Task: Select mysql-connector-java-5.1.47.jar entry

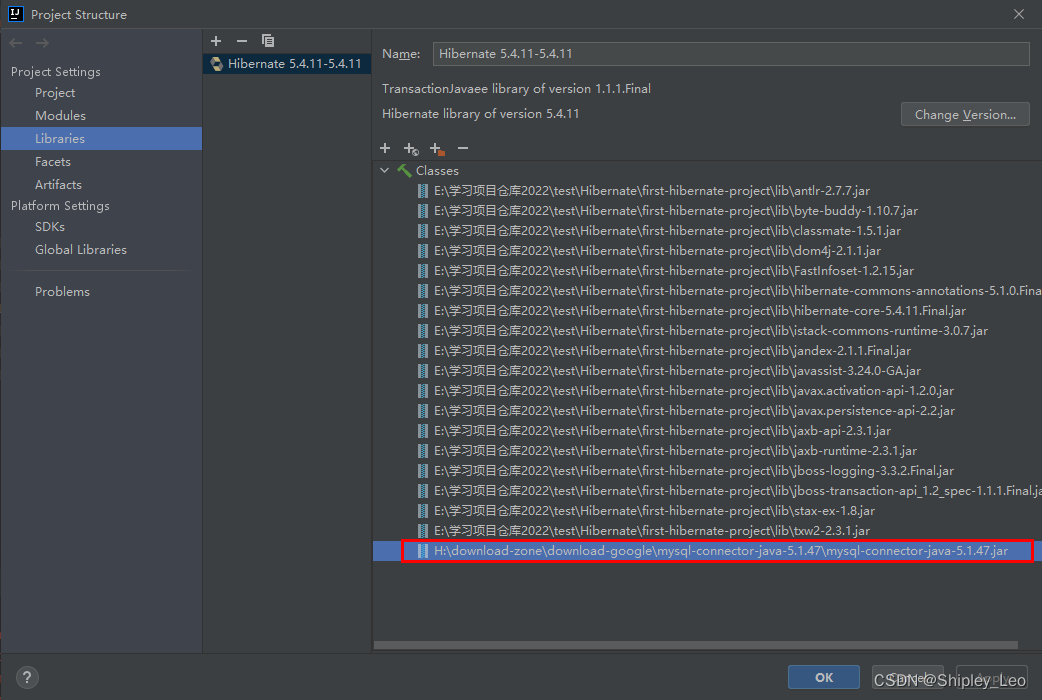Action: click(x=721, y=550)
